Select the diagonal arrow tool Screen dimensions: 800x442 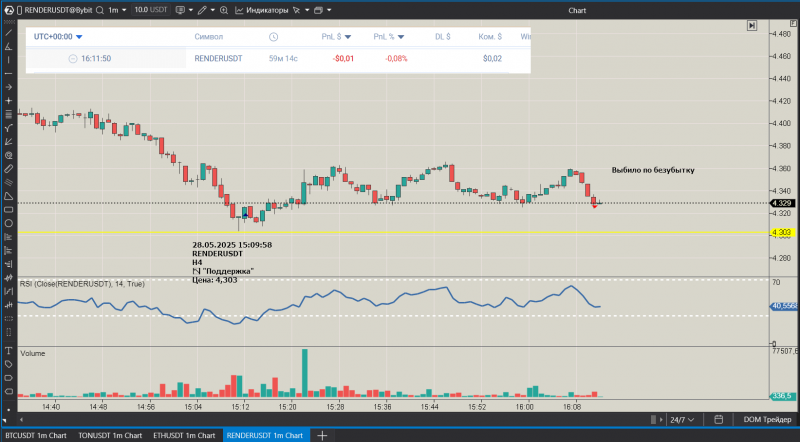coord(9,141)
